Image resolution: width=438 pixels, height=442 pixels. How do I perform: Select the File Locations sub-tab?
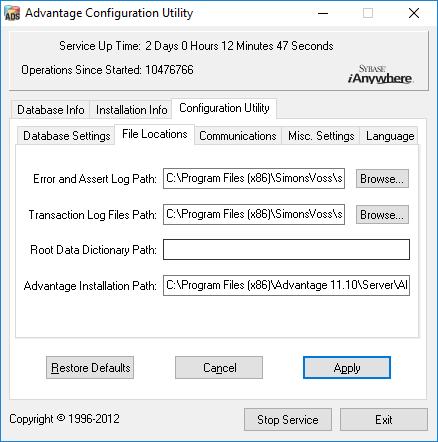tap(155, 134)
